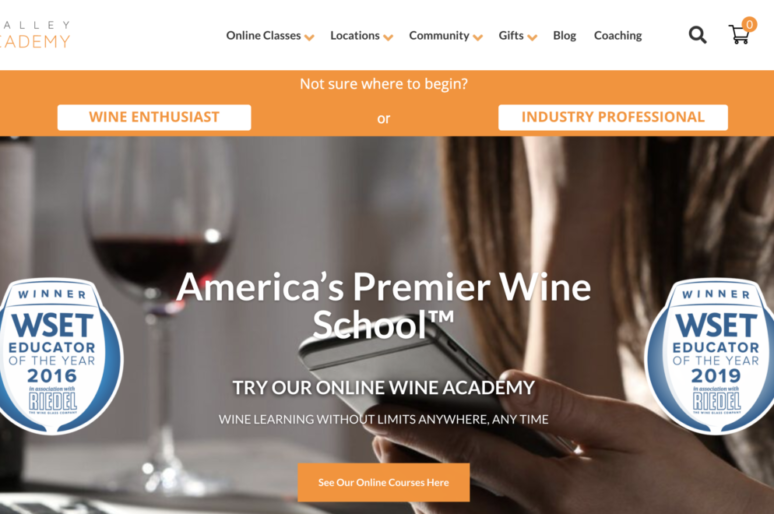Expand the Locations dropdown arrow
Image resolution: width=774 pixels, height=514 pixels.
pos(388,38)
